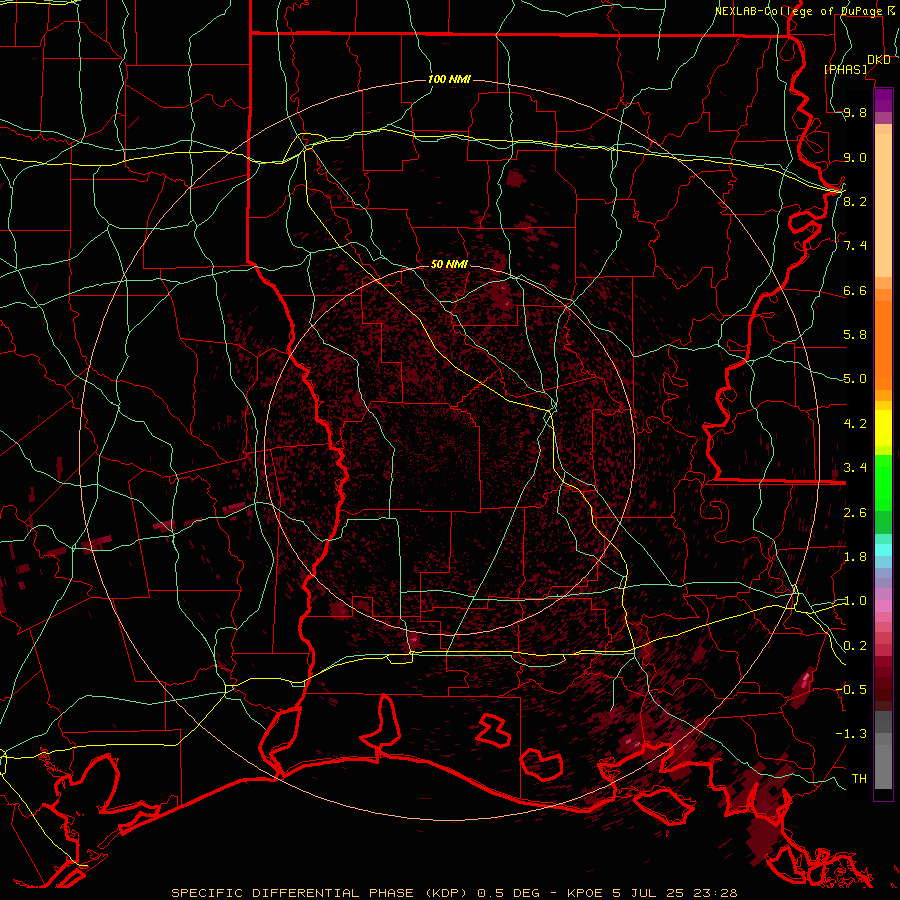This screenshot has width=900, height=900.
Task: Click the 1.0 value on the color scale
Action: pos(855,601)
